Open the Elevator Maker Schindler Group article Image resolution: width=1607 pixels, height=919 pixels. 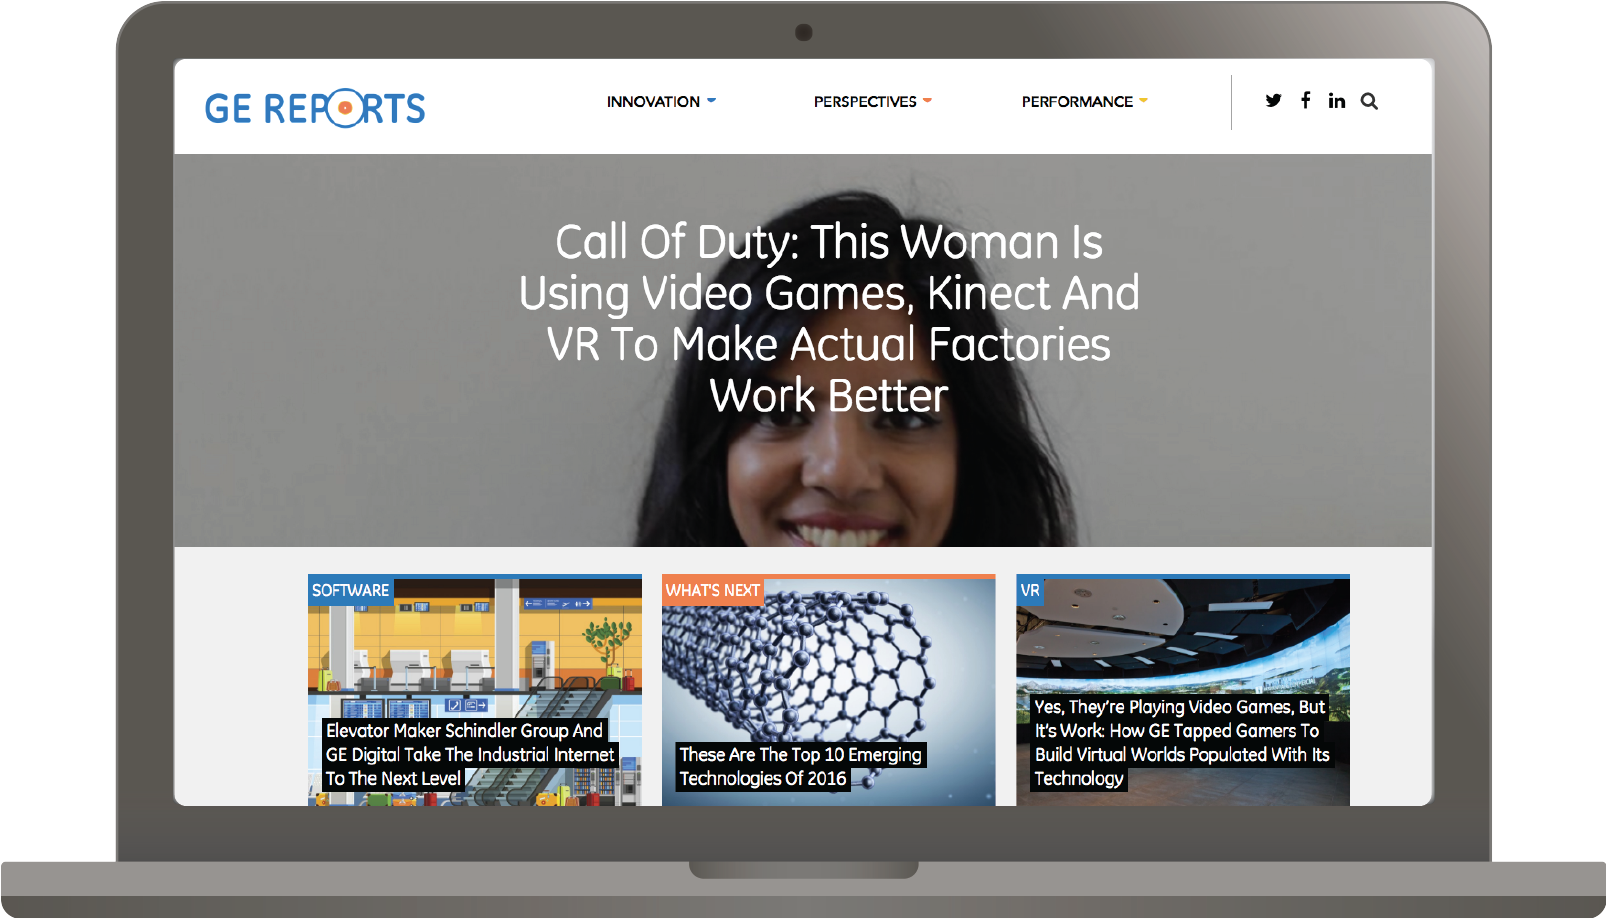470,755
